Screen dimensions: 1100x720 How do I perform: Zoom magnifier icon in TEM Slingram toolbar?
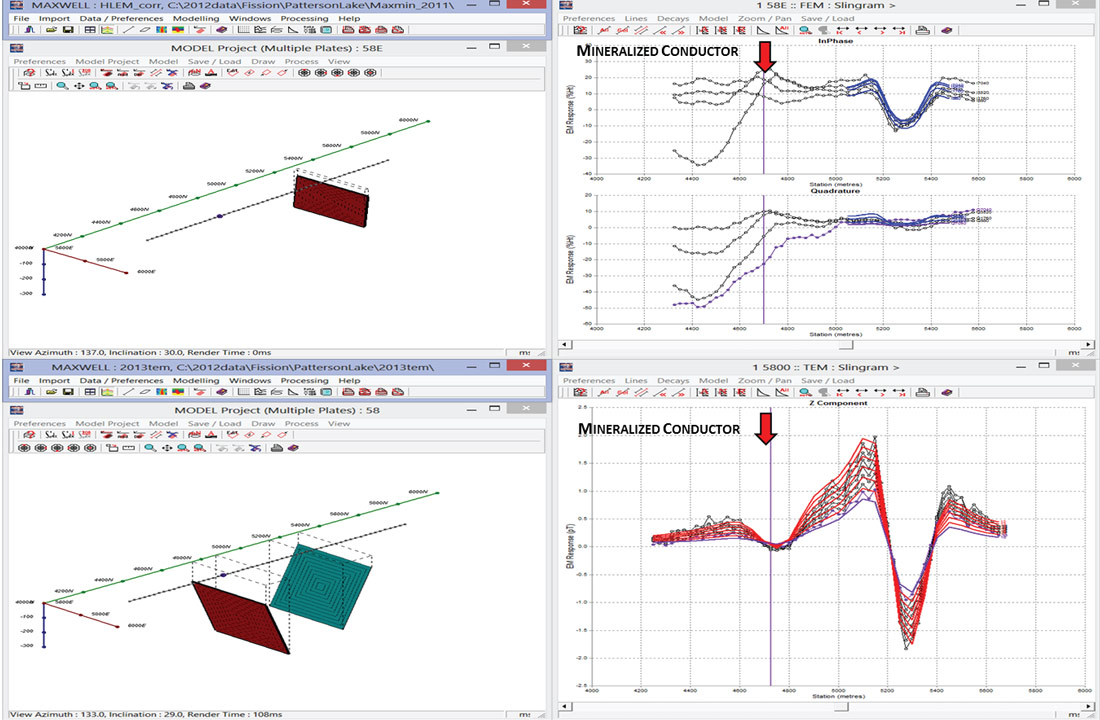pos(805,392)
